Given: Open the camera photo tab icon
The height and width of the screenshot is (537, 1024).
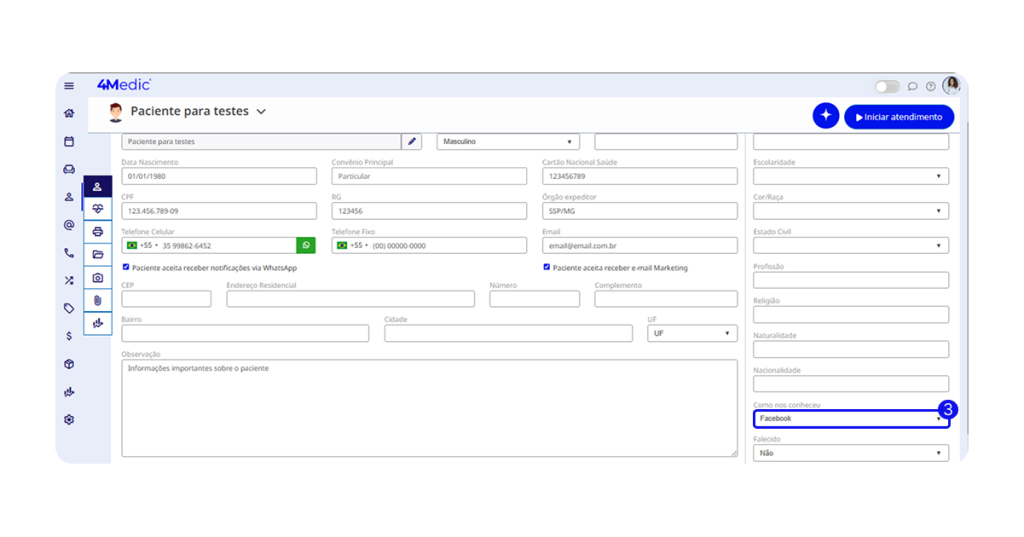Looking at the screenshot, I should 97,277.
